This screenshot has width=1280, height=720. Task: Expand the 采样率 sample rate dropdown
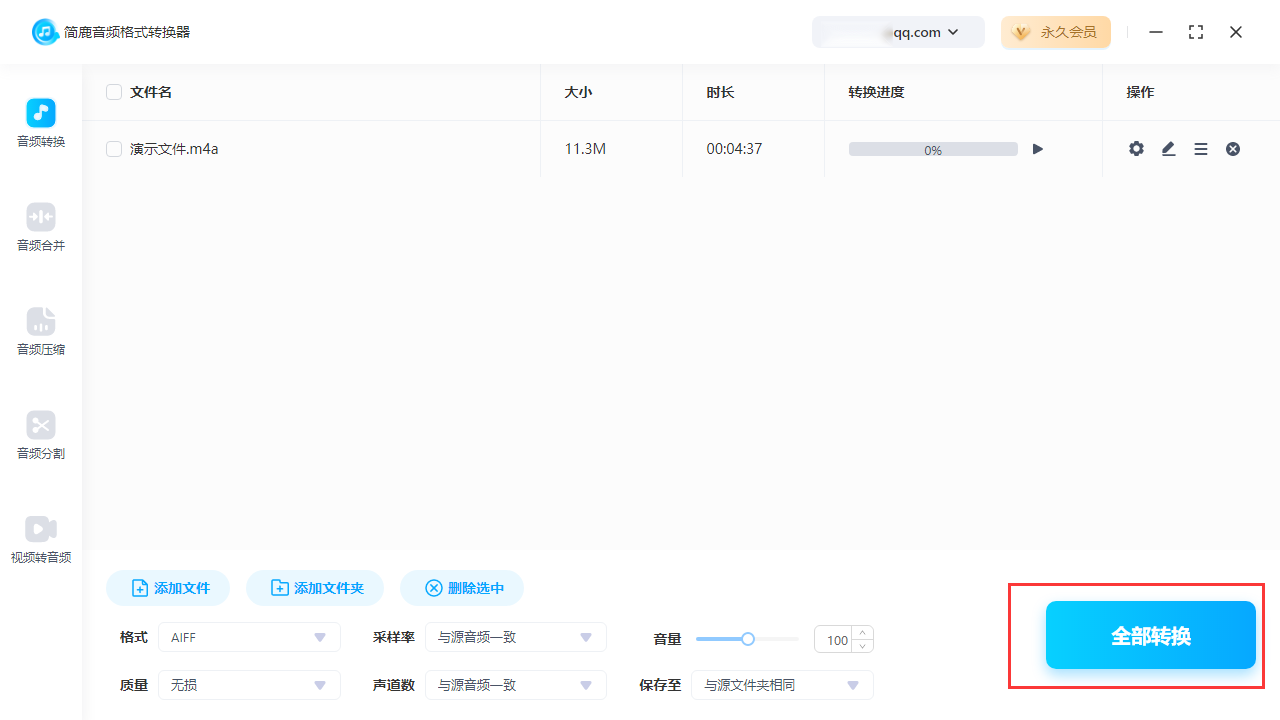[x=516, y=637]
